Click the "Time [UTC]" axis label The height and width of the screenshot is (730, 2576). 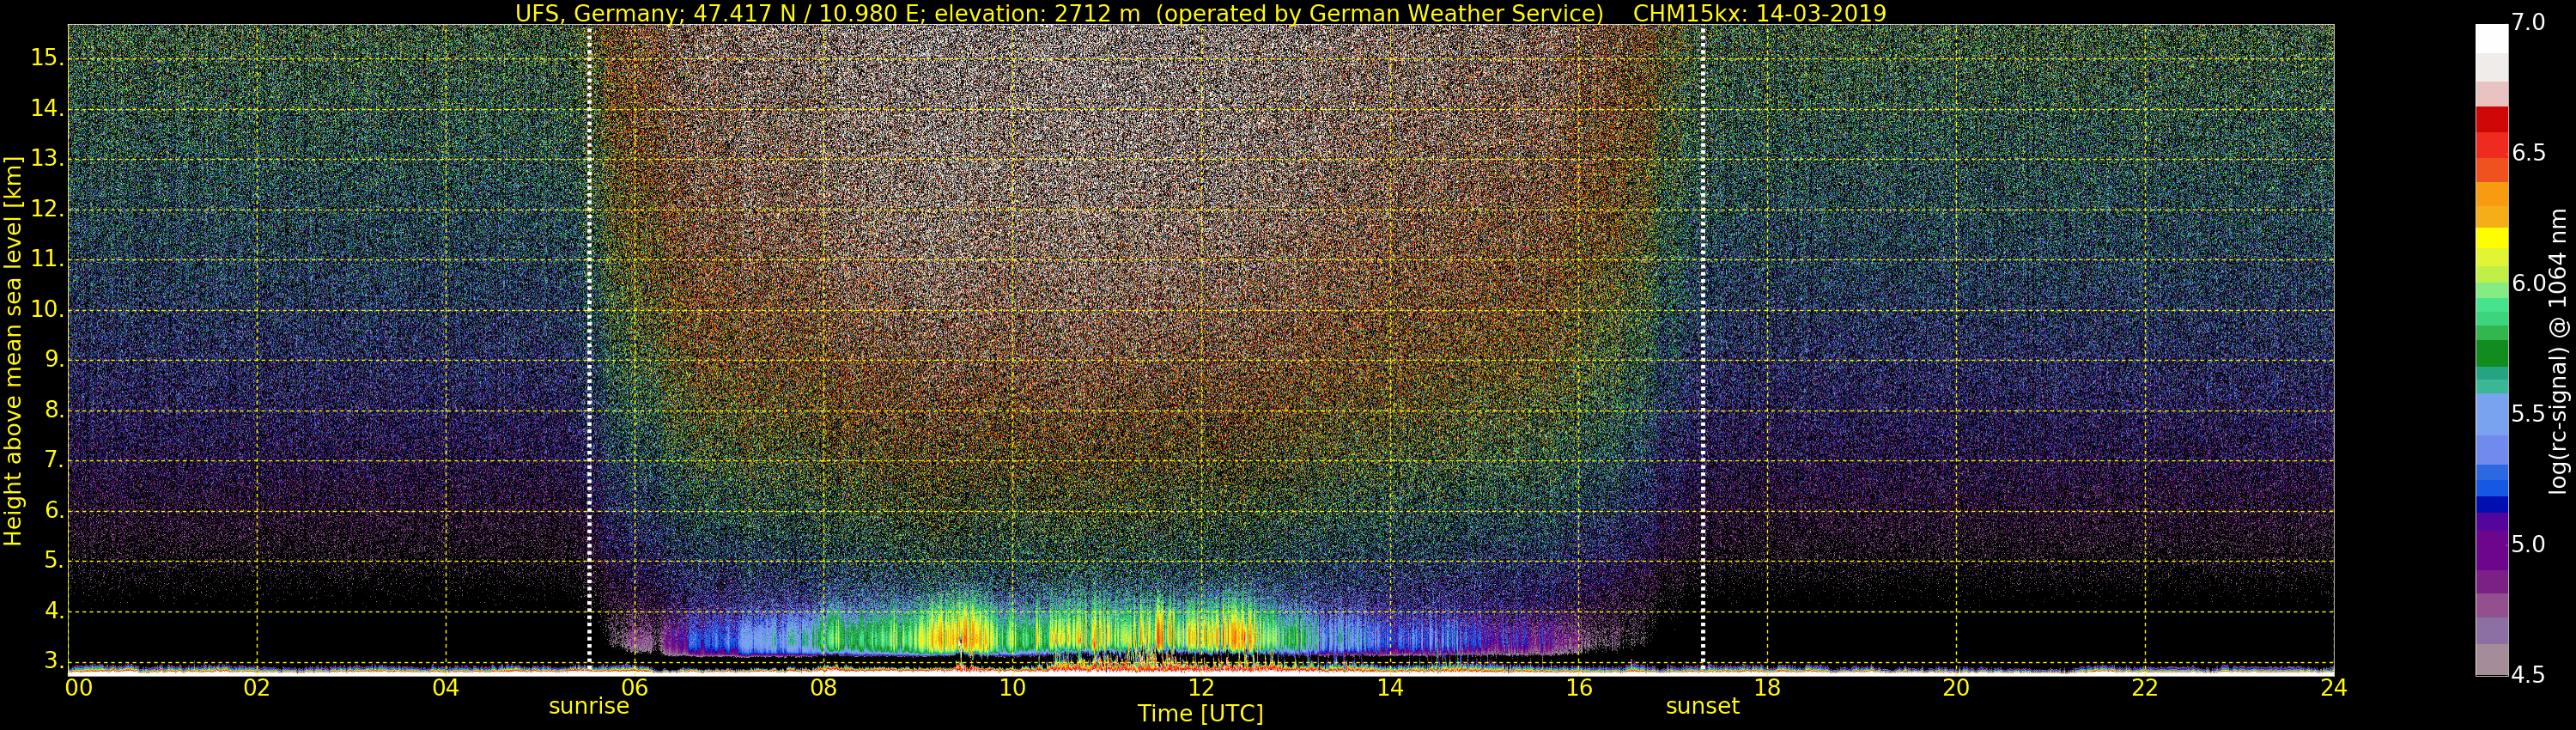pyautogui.click(x=1200, y=714)
